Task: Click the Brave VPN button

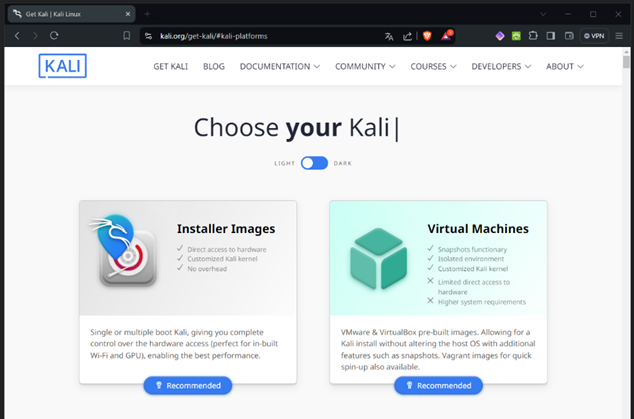Action: tap(594, 35)
